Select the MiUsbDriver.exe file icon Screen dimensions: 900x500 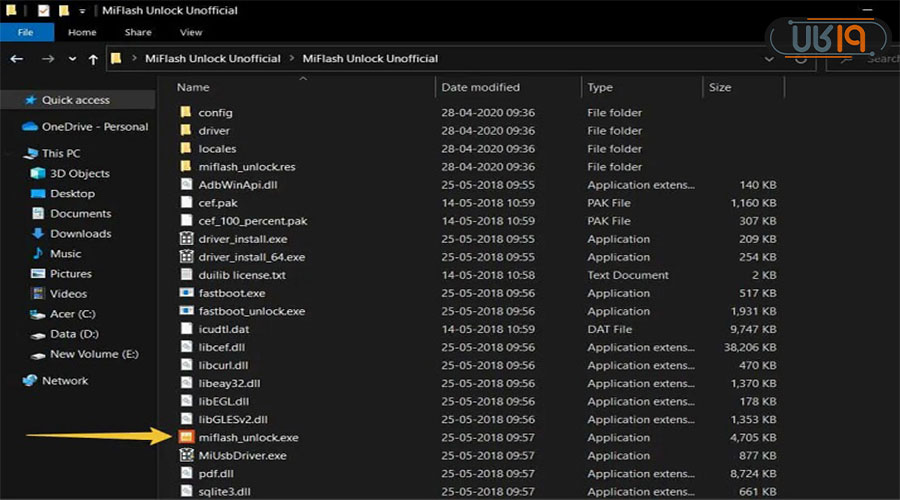coord(185,455)
